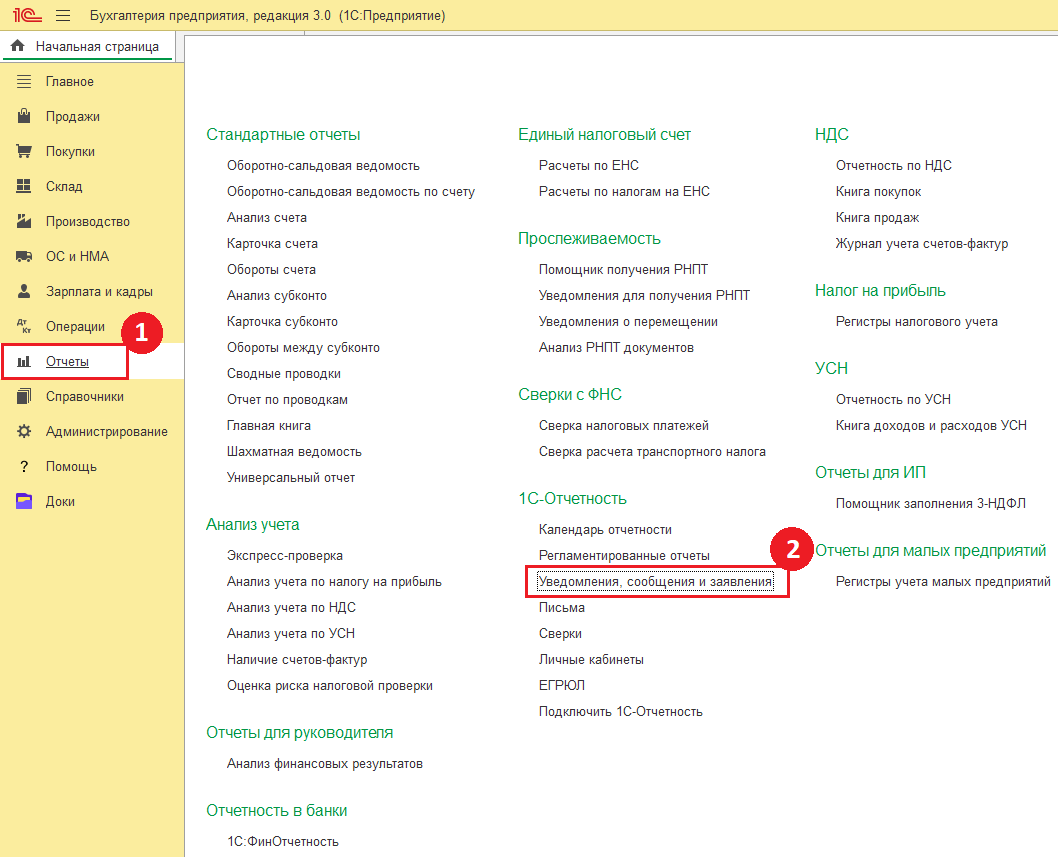Open the hamburger main menu icon

tap(63, 15)
